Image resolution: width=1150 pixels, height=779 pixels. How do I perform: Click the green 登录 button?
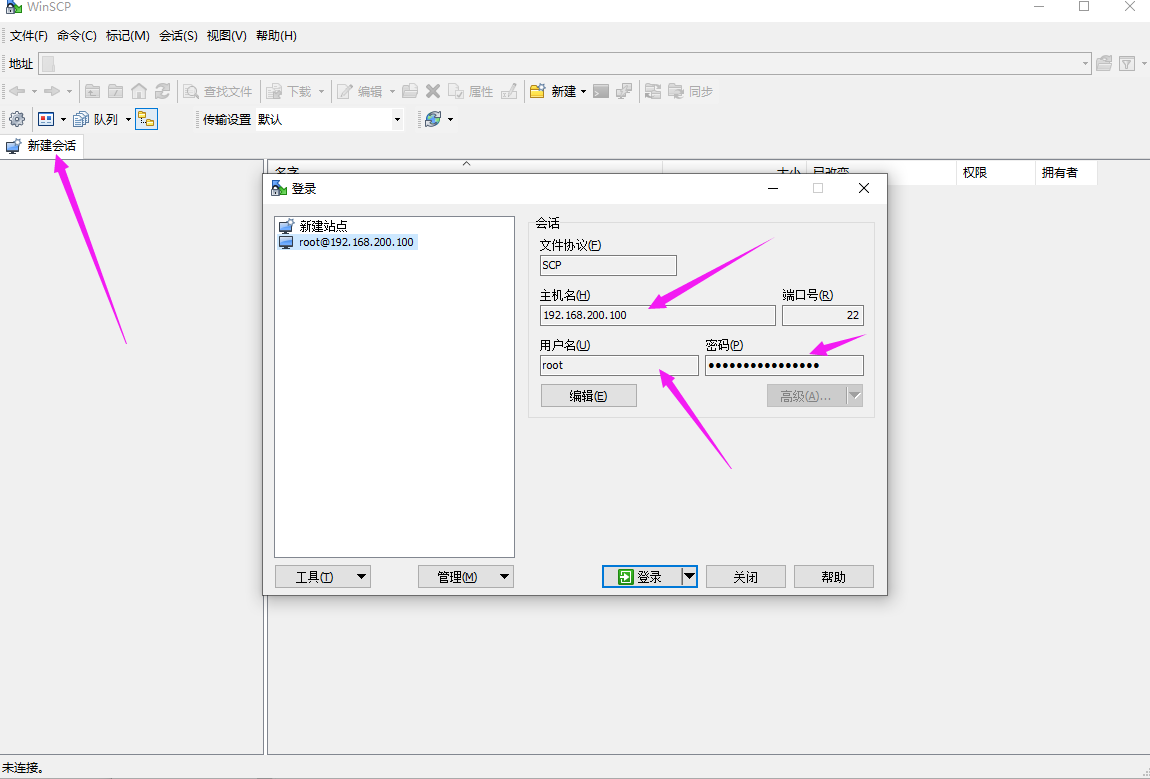click(x=642, y=577)
